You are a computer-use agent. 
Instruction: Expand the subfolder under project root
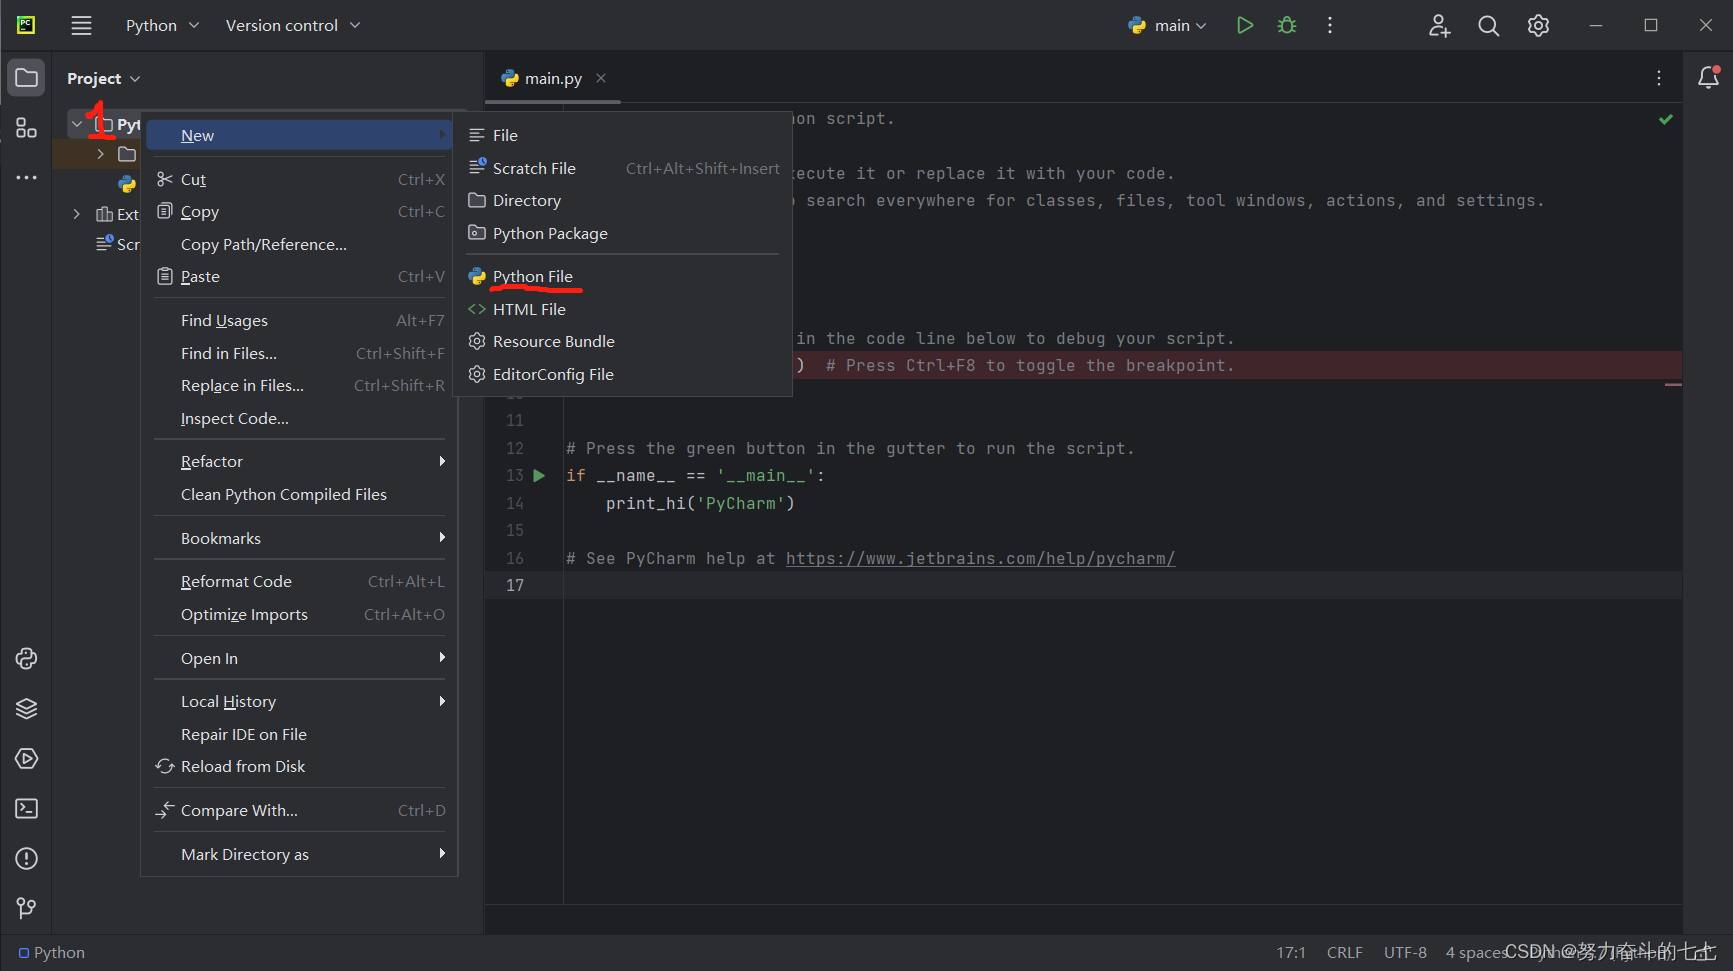click(x=100, y=154)
